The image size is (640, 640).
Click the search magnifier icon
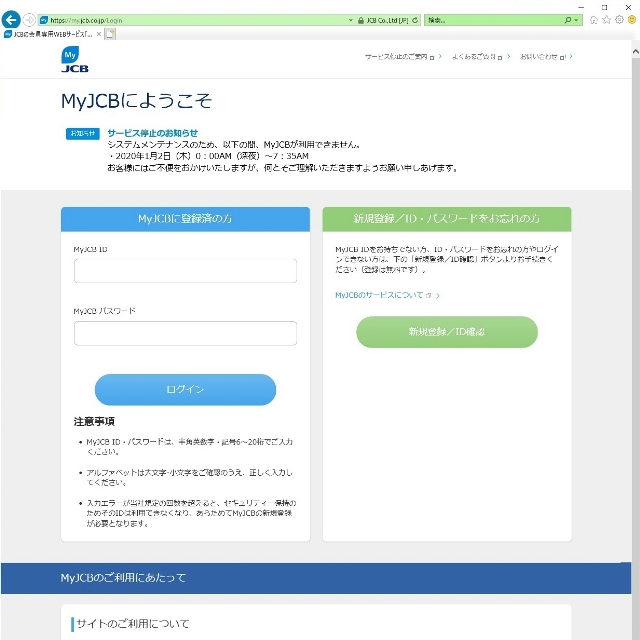click(568, 20)
